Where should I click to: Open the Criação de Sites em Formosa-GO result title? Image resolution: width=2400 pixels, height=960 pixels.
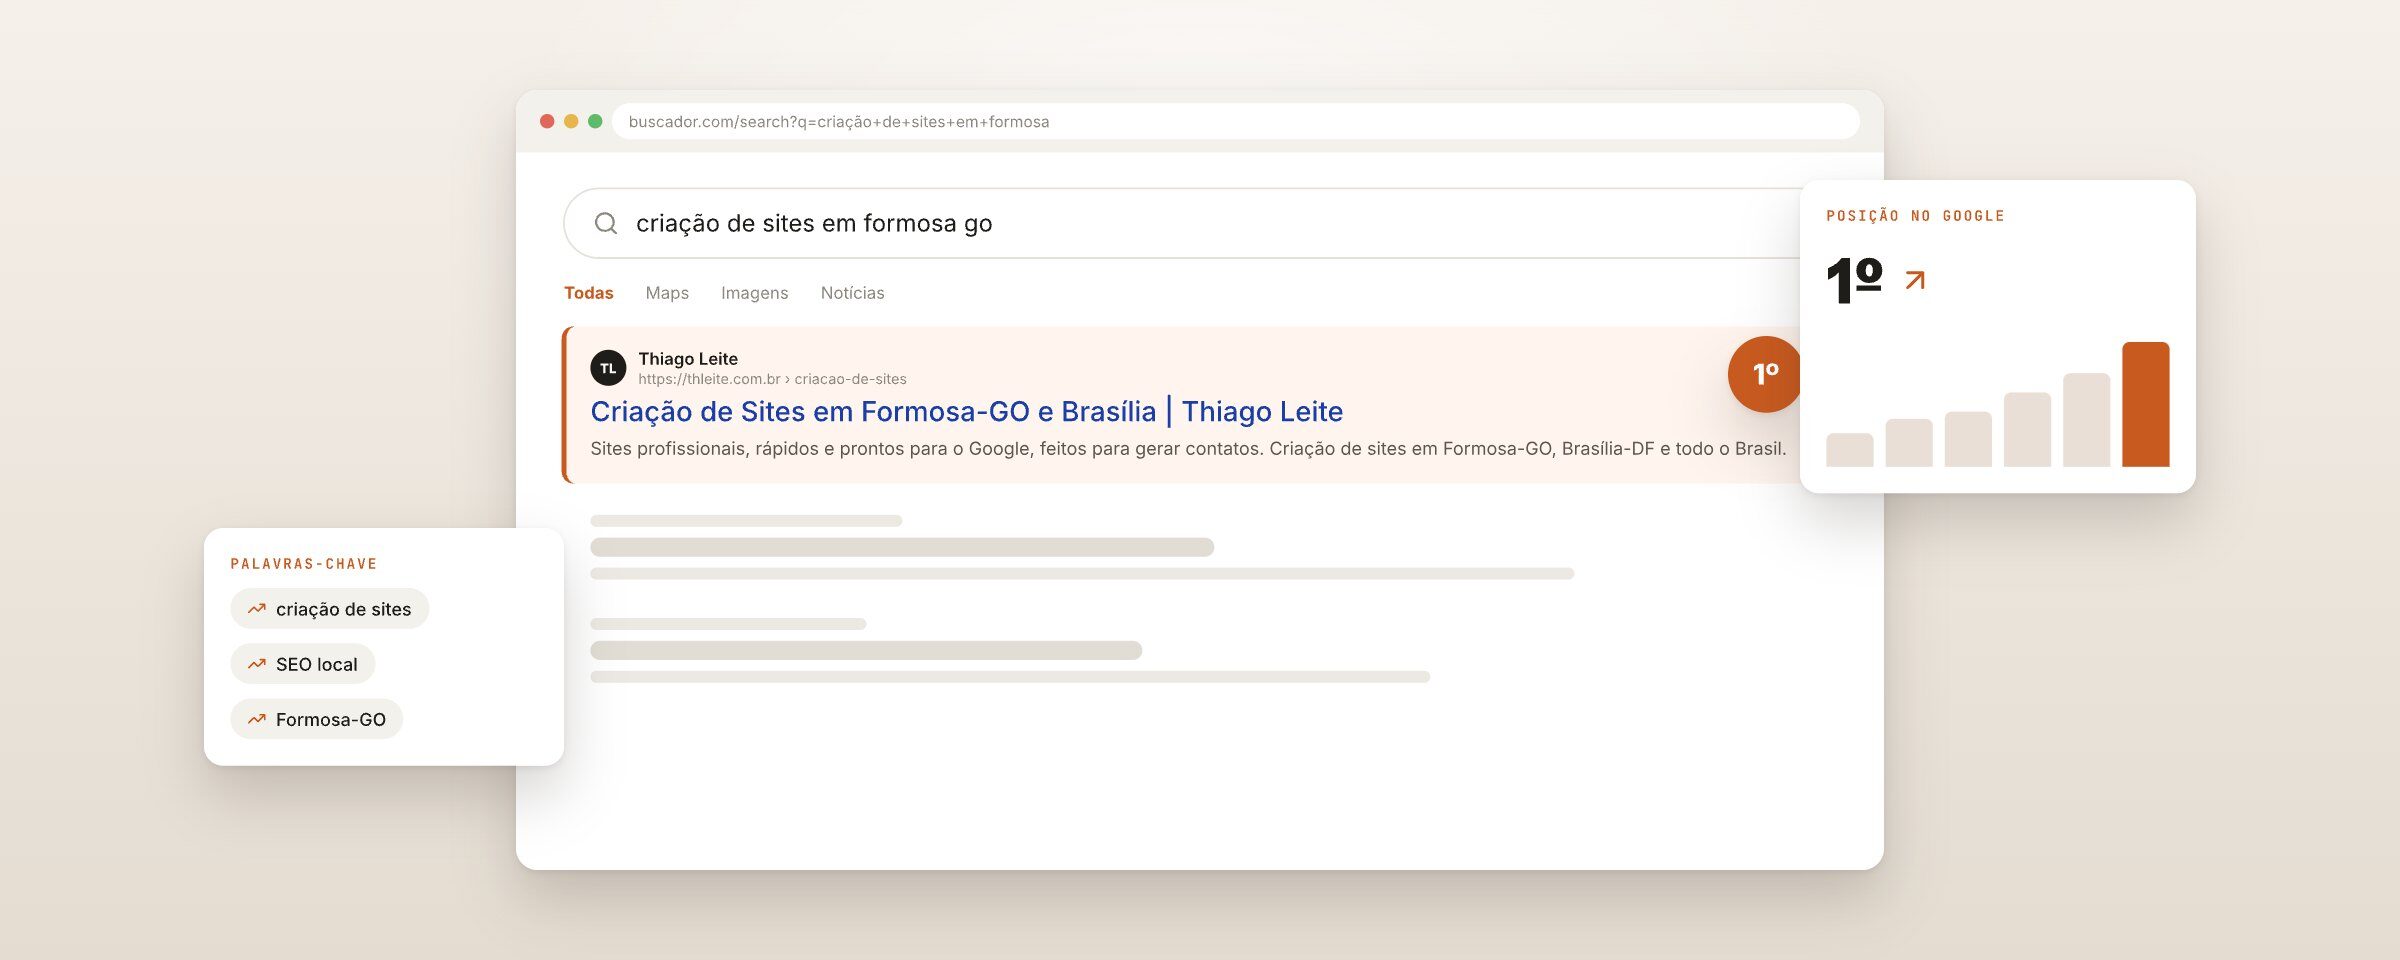966,411
